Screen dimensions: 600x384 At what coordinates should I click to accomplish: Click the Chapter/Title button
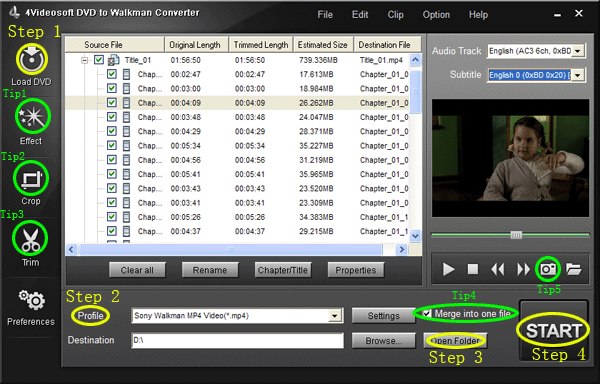point(283,270)
